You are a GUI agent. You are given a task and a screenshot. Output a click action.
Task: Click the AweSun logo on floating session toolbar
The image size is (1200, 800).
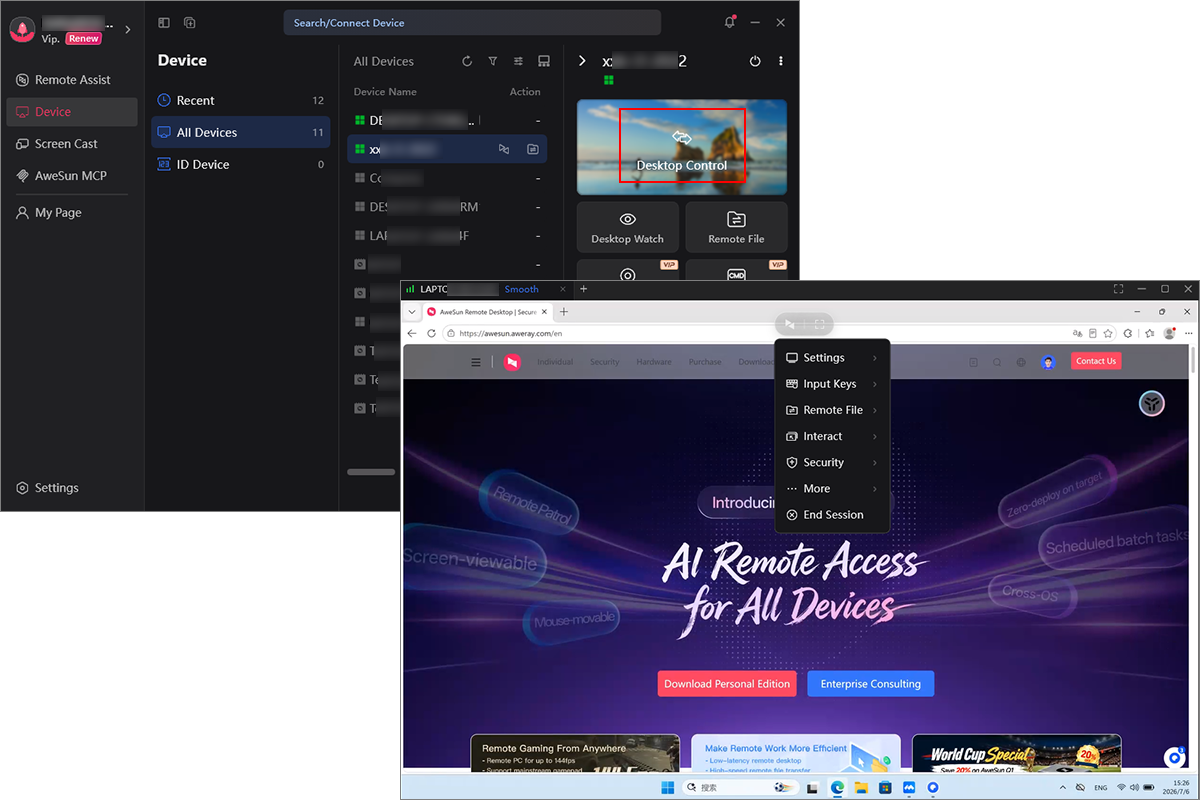pos(790,324)
